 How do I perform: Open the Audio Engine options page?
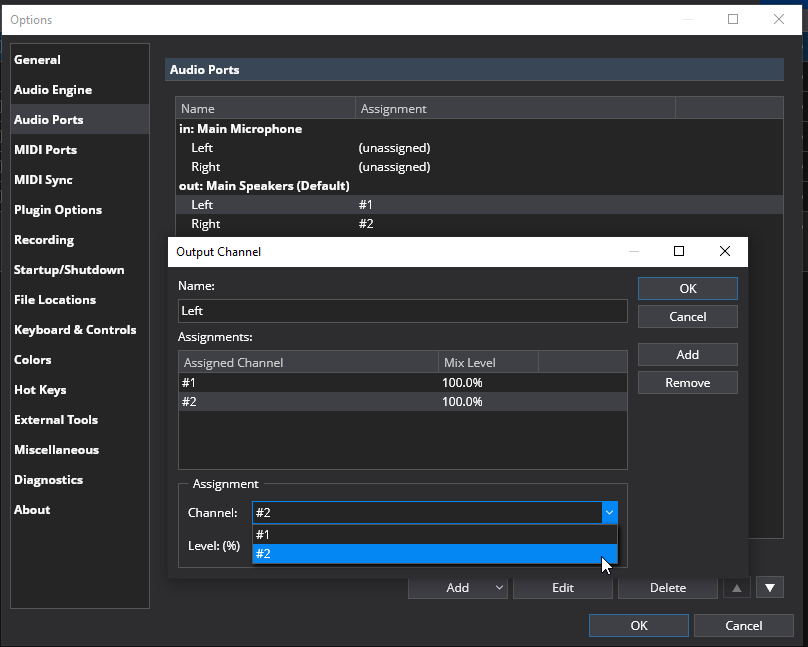click(80, 90)
